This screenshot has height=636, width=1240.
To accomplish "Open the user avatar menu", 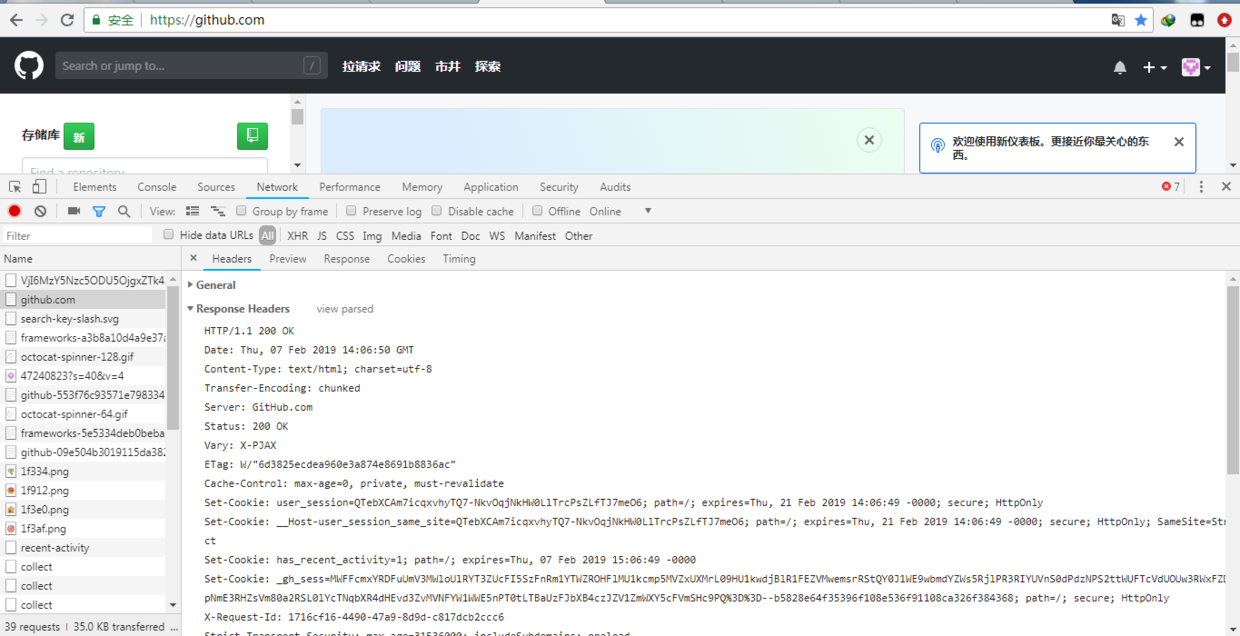I will (x=1196, y=67).
